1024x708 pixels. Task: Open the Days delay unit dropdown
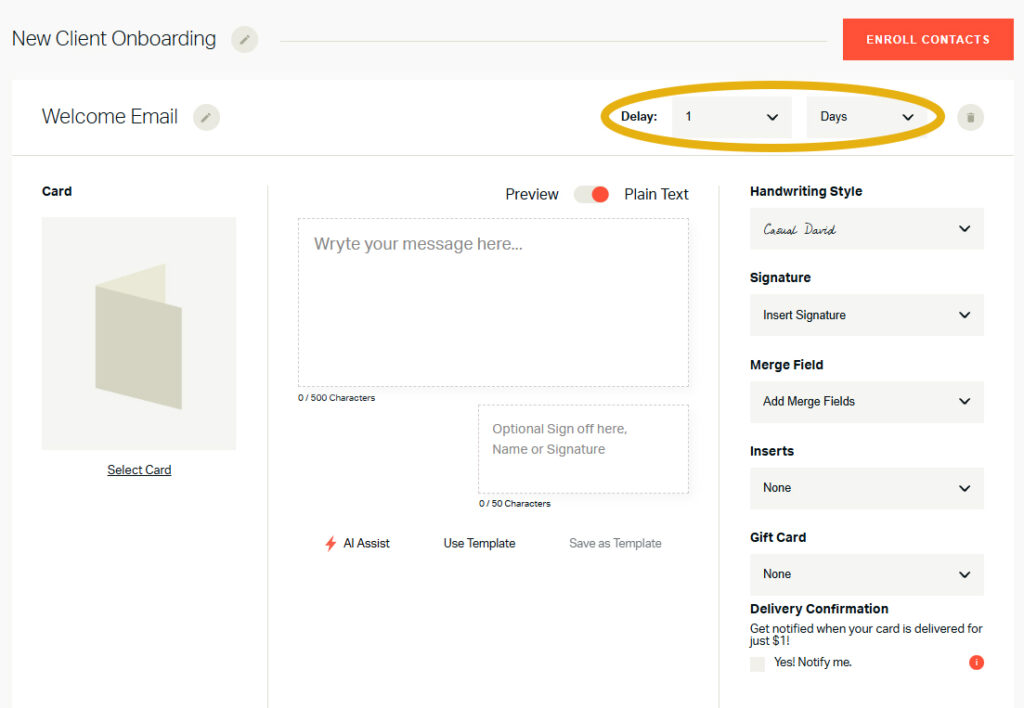click(866, 117)
